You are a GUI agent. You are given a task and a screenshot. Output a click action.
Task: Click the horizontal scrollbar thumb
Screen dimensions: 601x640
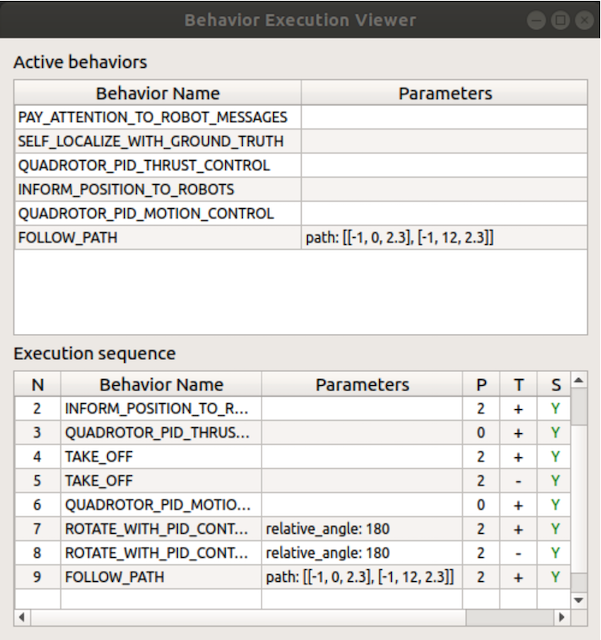click(x=241, y=617)
